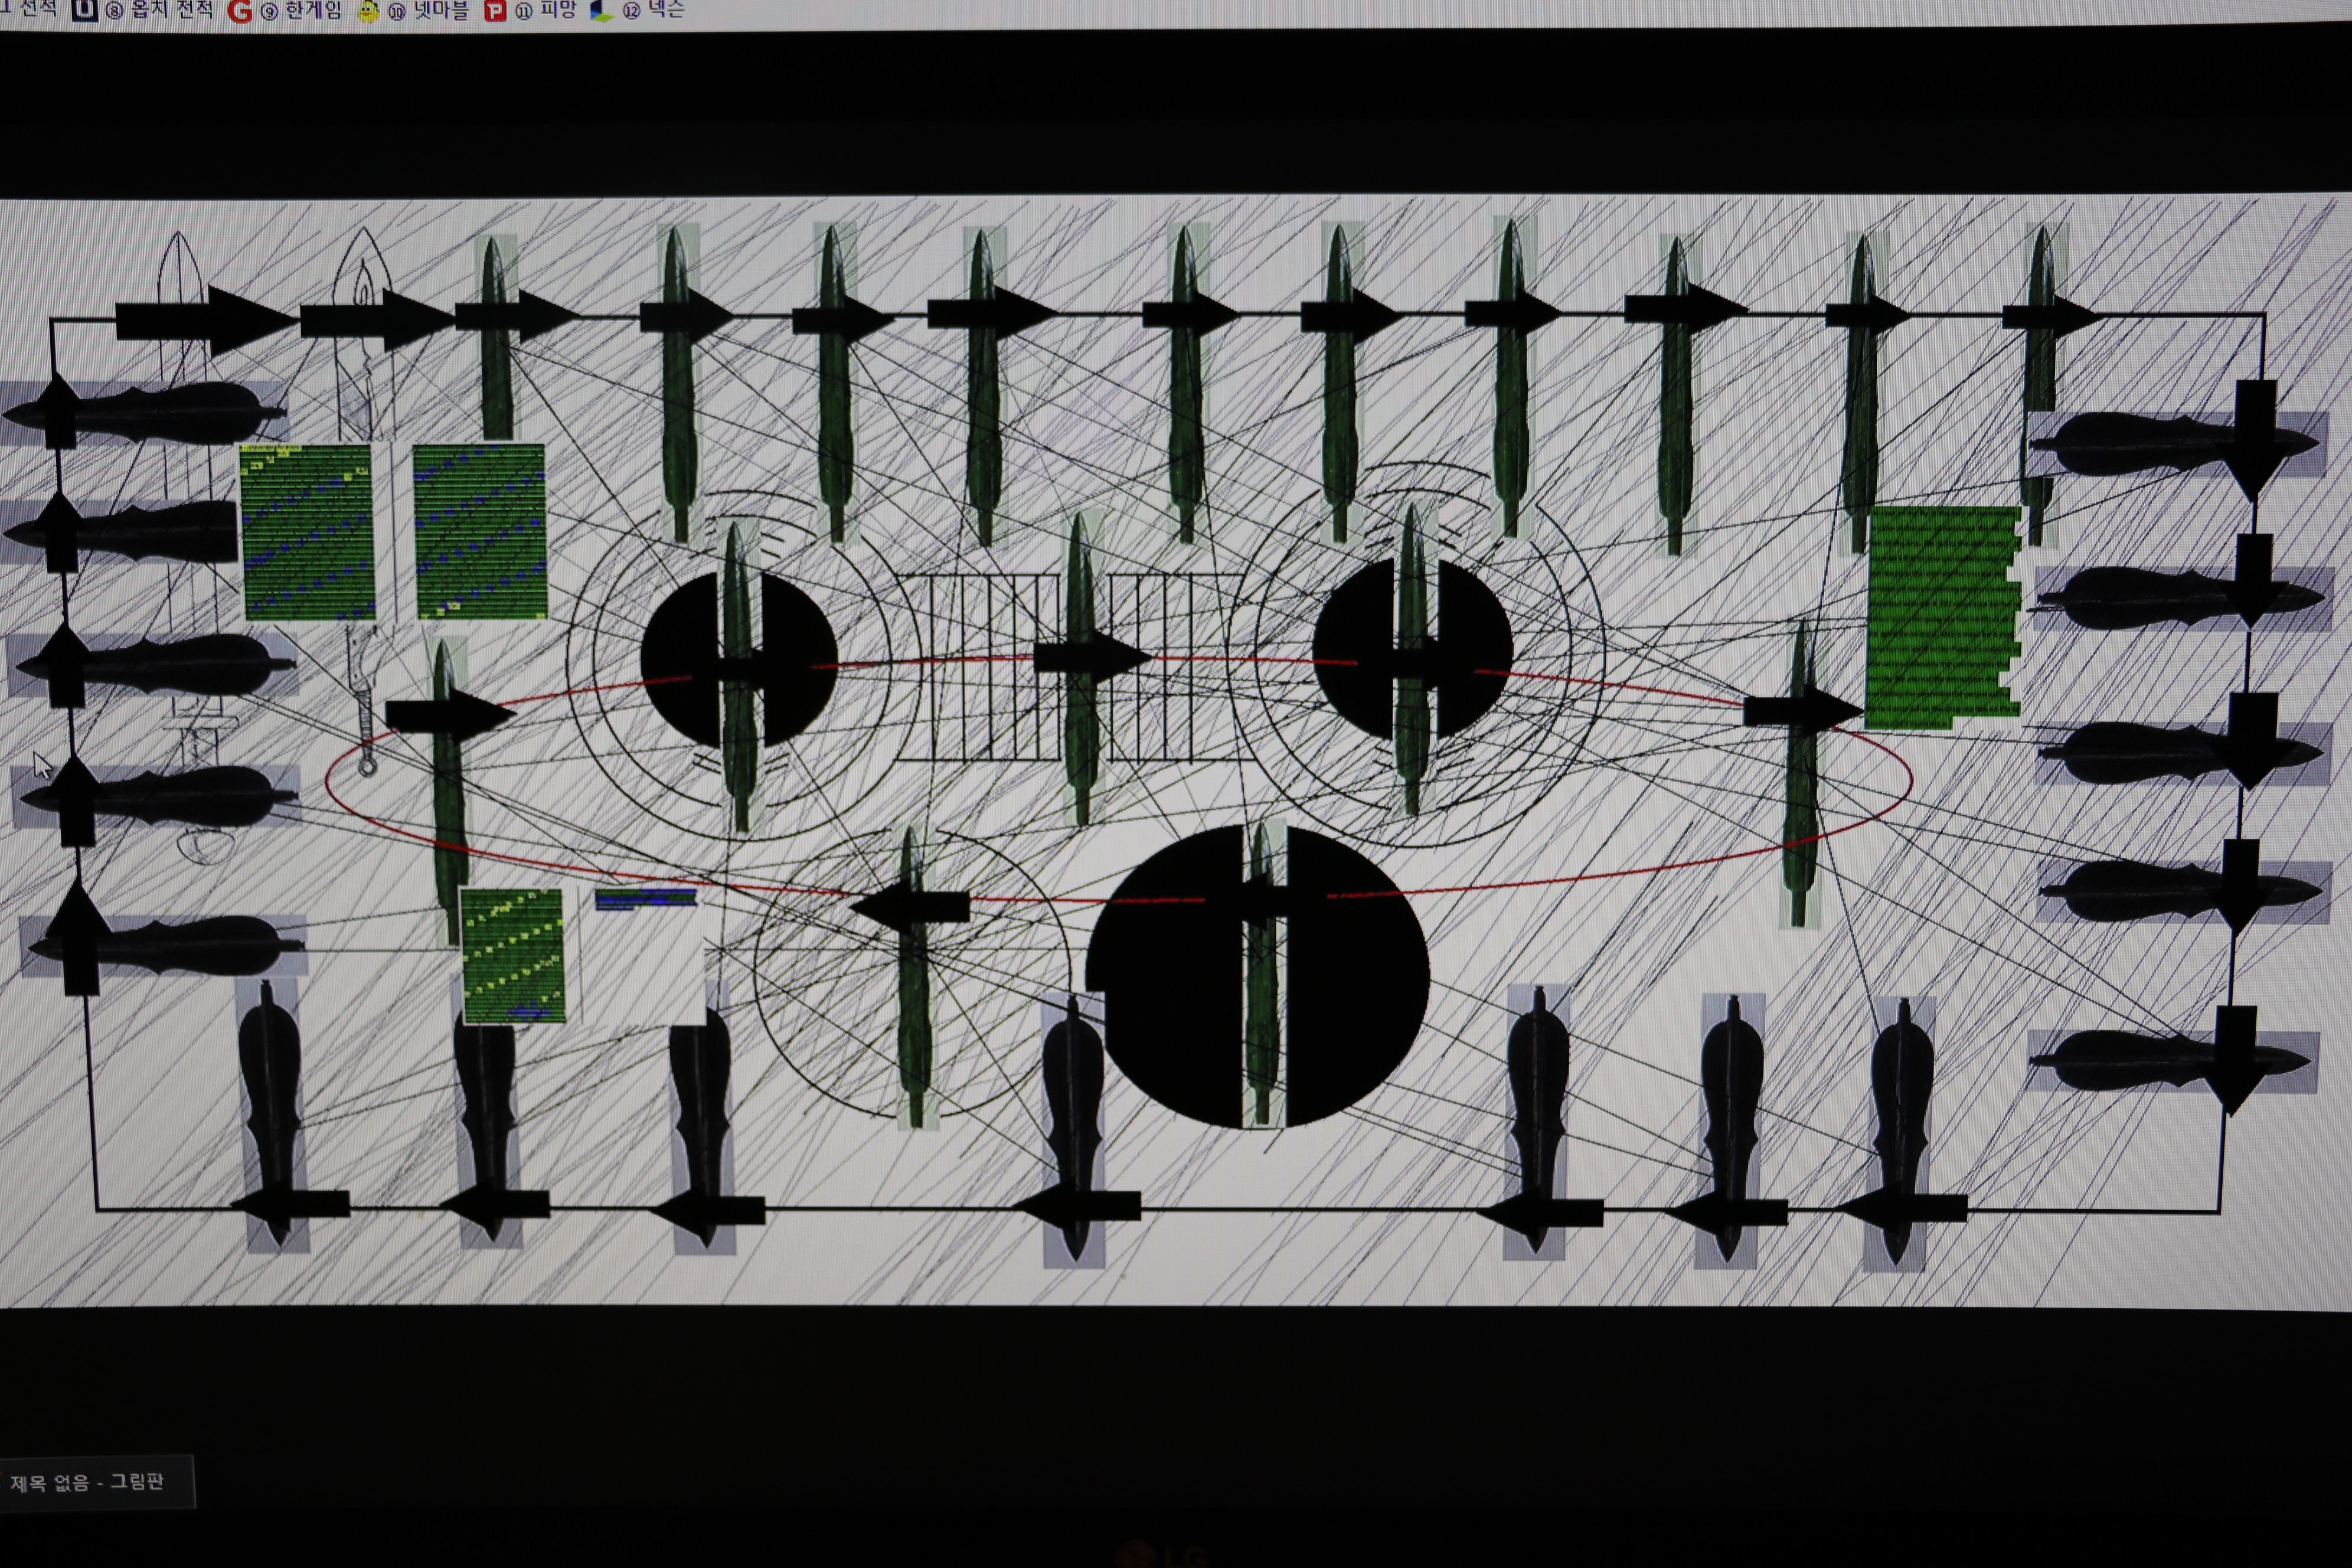Click the yellow chick 넷마블 bookmark icon
This screenshot has height=1568, width=2352.
click(x=368, y=11)
